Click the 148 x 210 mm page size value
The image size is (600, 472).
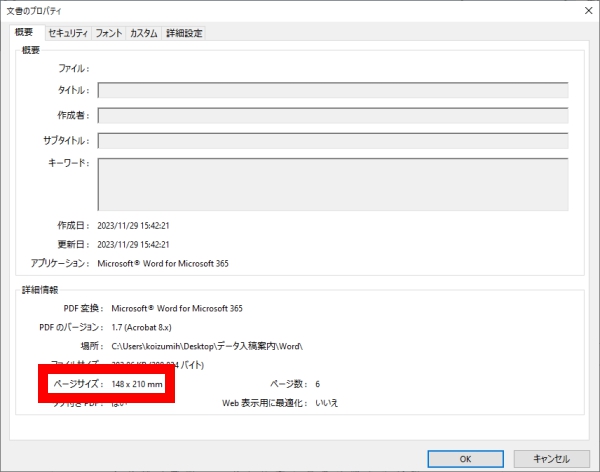pyautogui.click(x=137, y=384)
